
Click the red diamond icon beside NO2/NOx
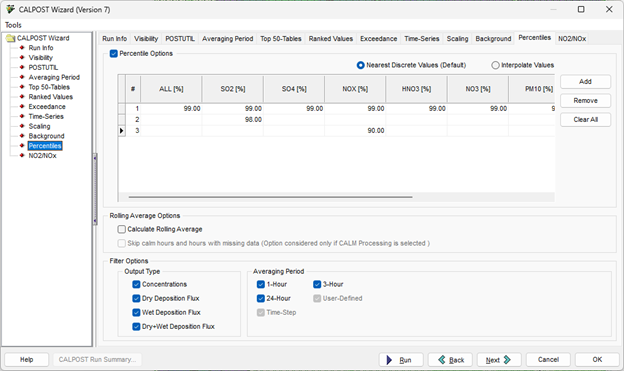tap(22, 156)
